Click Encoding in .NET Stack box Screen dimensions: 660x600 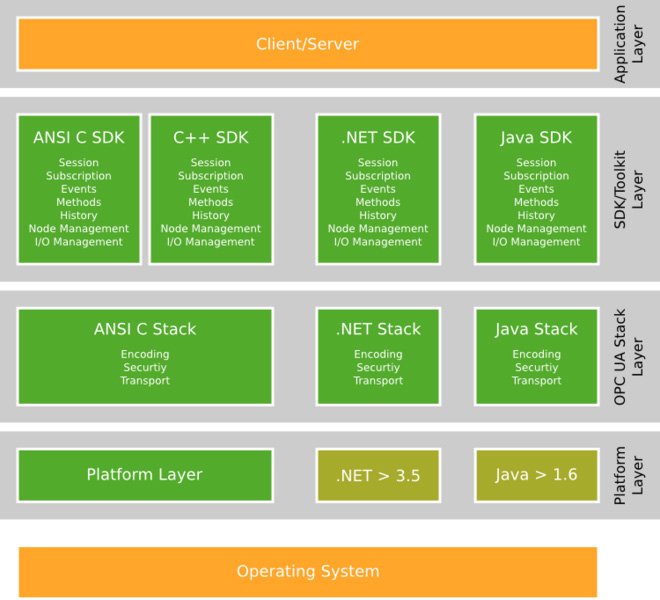pyautogui.click(x=378, y=355)
